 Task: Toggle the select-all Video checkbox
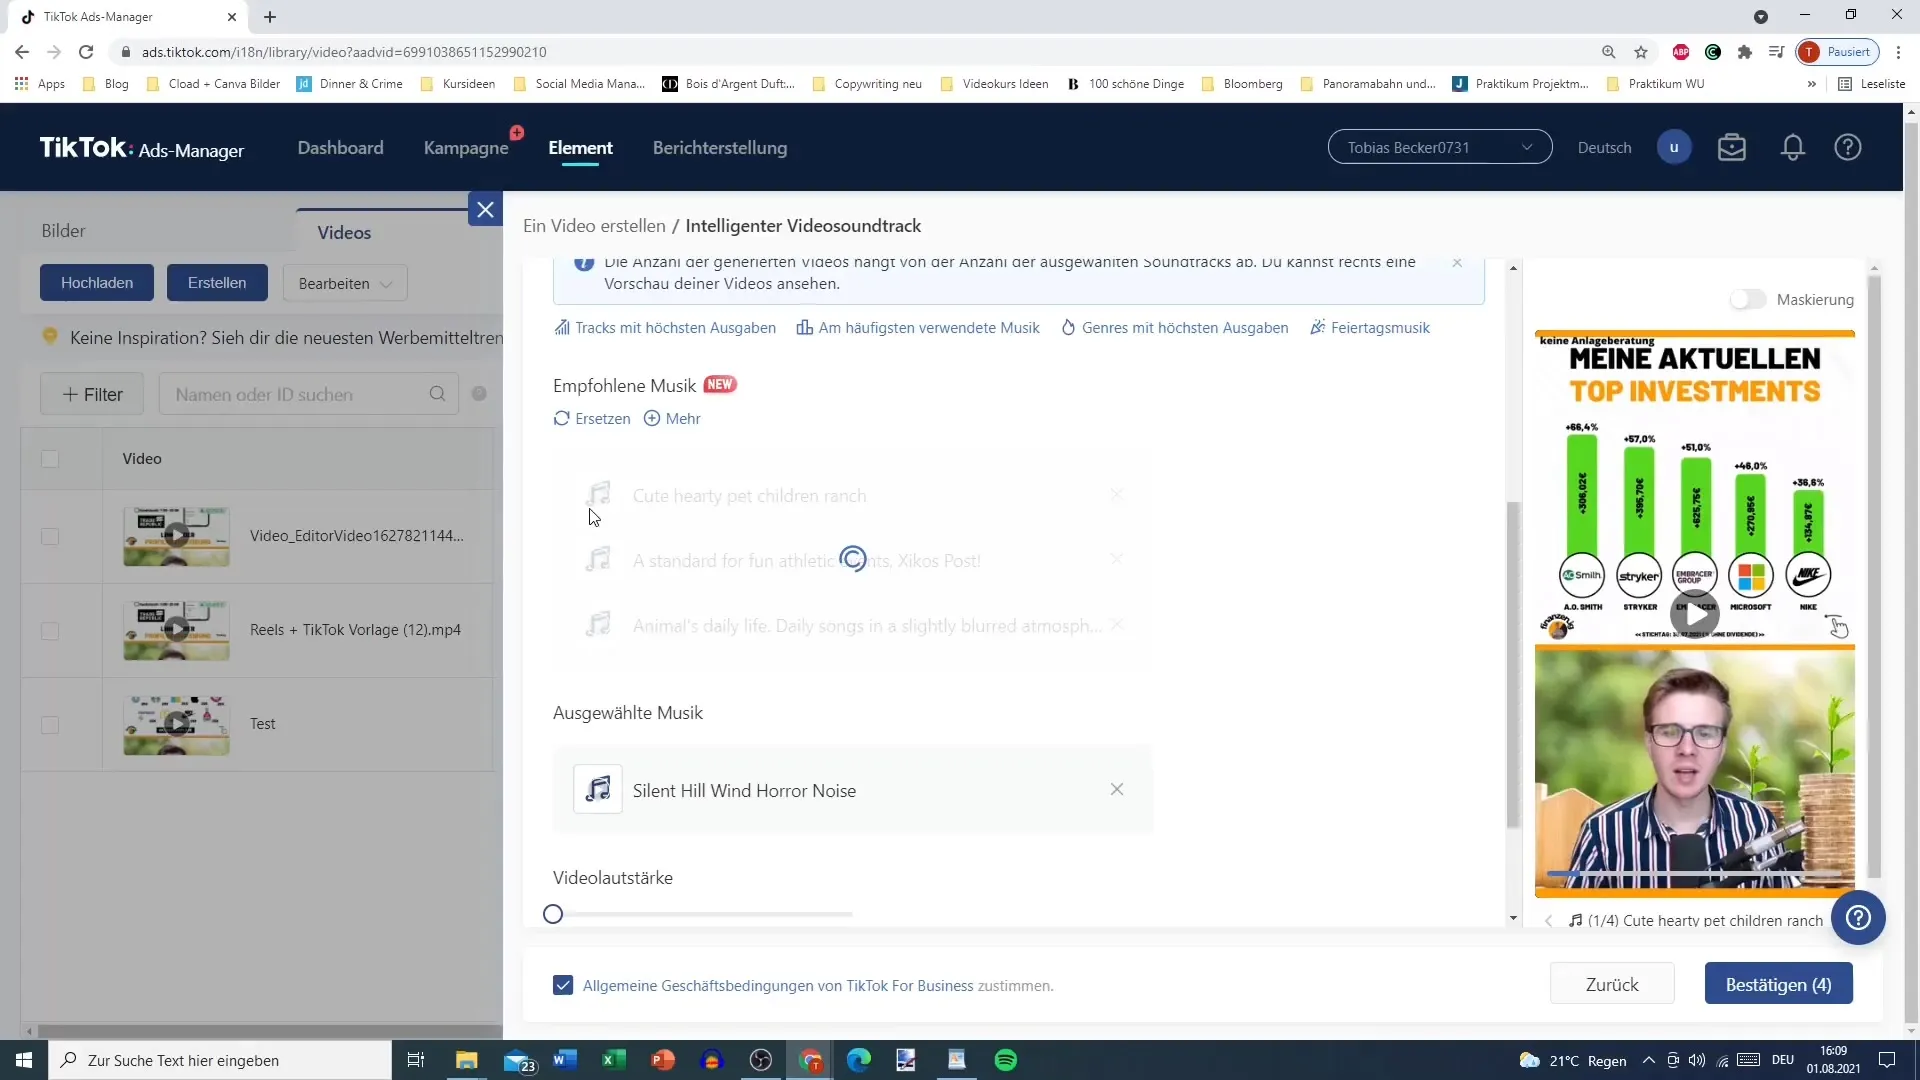click(50, 459)
